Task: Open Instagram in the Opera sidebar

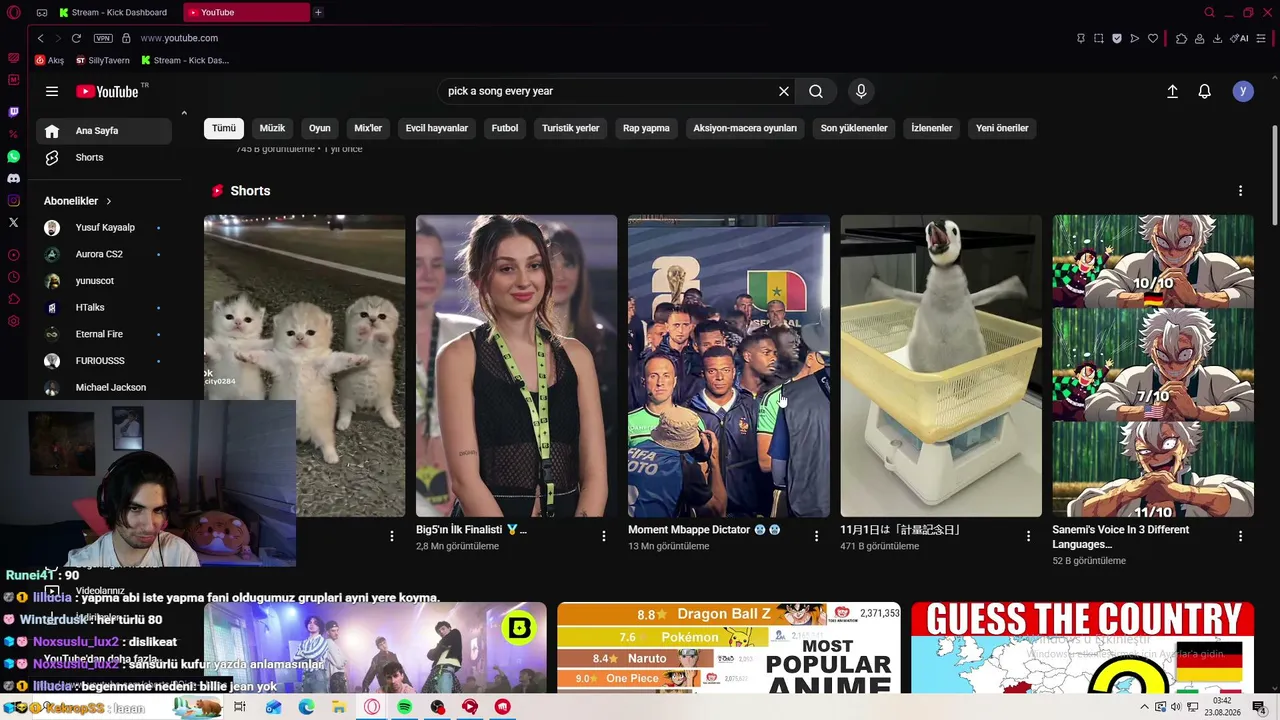Action: [13, 201]
